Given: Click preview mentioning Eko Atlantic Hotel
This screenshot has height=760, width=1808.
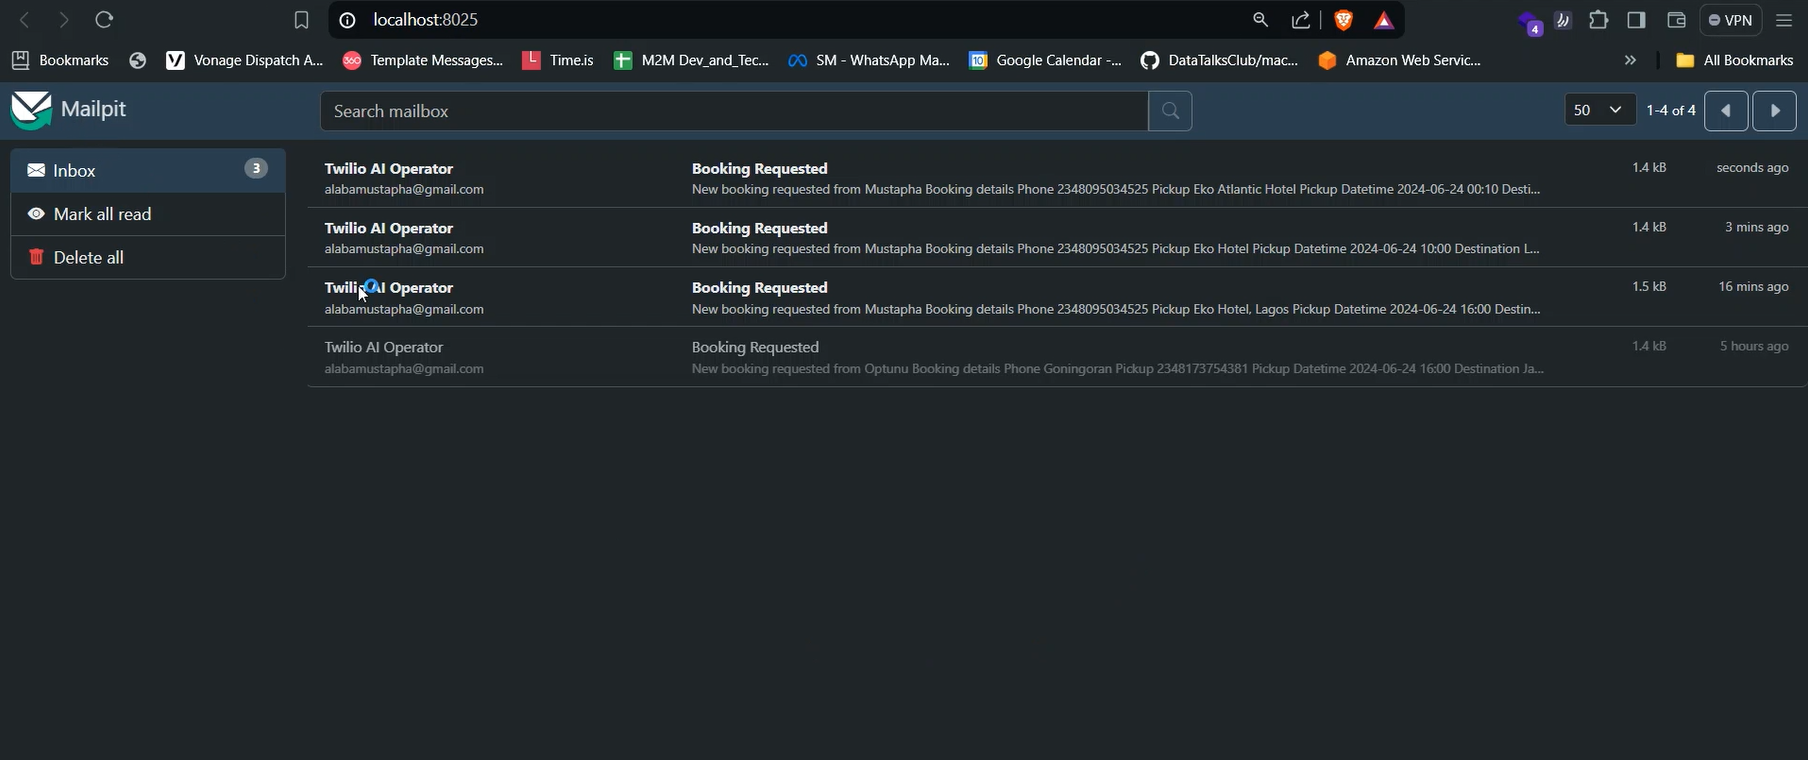Looking at the screenshot, I should click(x=1116, y=190).
